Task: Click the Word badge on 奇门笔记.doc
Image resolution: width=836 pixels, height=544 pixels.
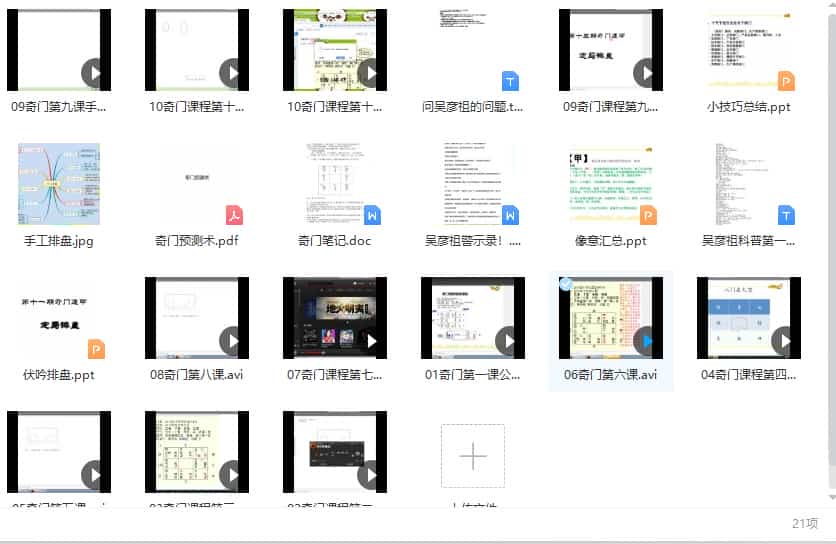Action: (x=372, y=215)
